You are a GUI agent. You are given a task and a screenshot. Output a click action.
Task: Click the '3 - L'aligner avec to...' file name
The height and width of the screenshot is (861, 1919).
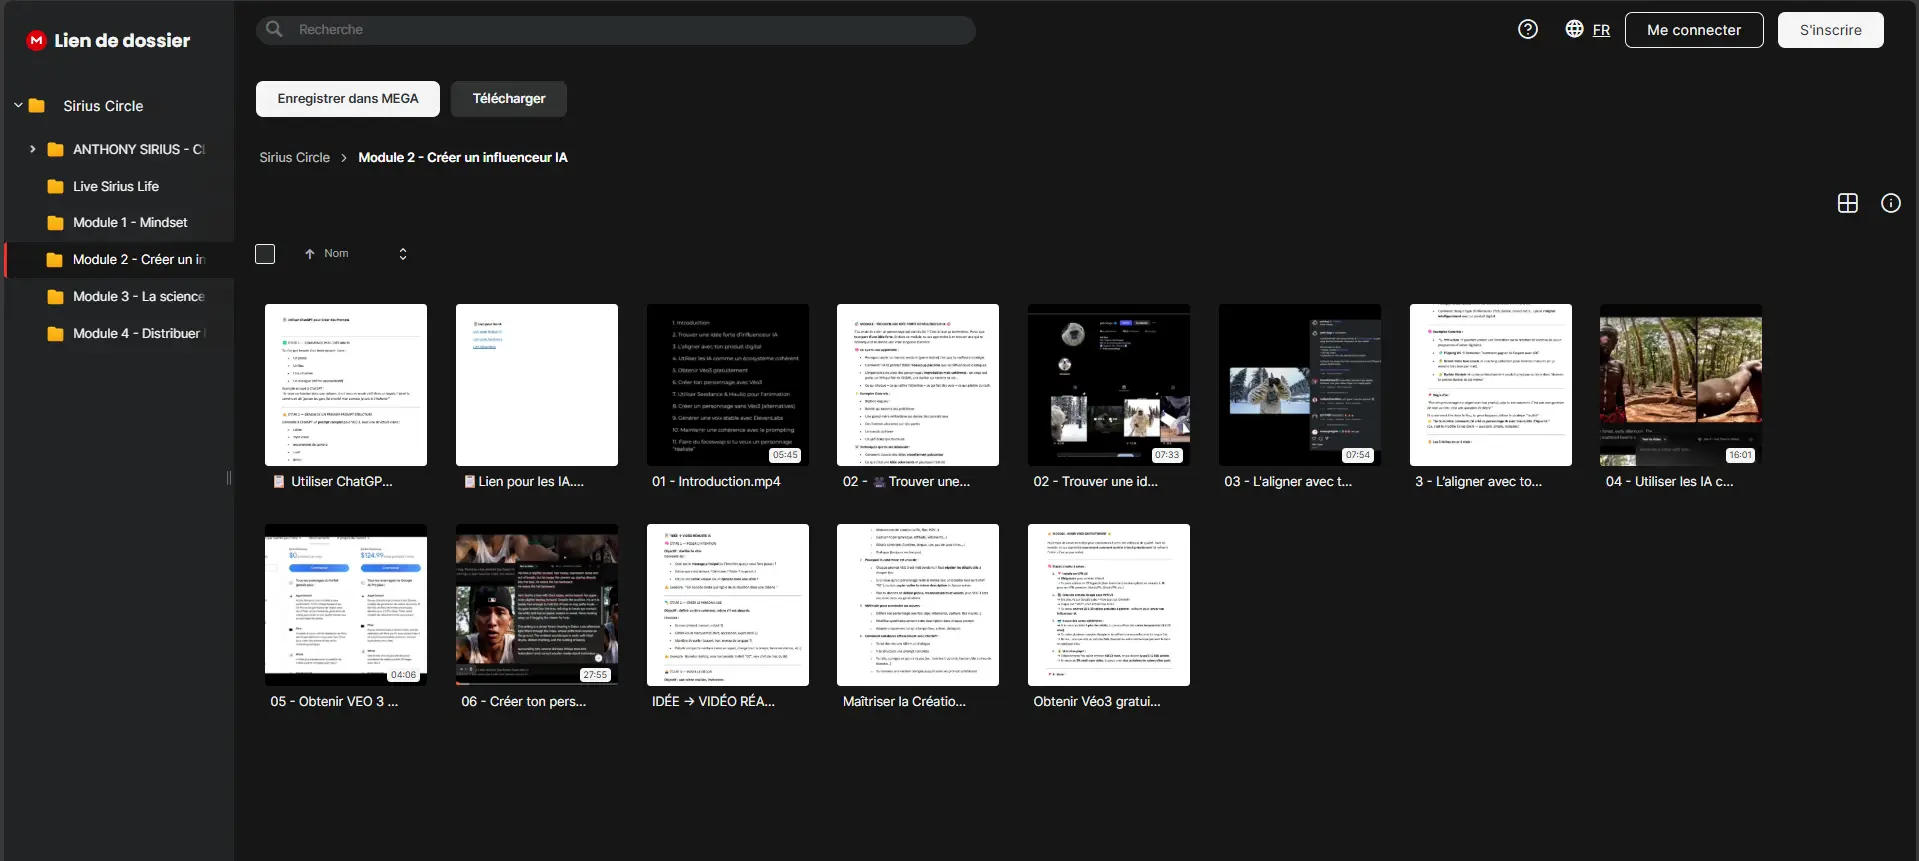(1478, 482)
